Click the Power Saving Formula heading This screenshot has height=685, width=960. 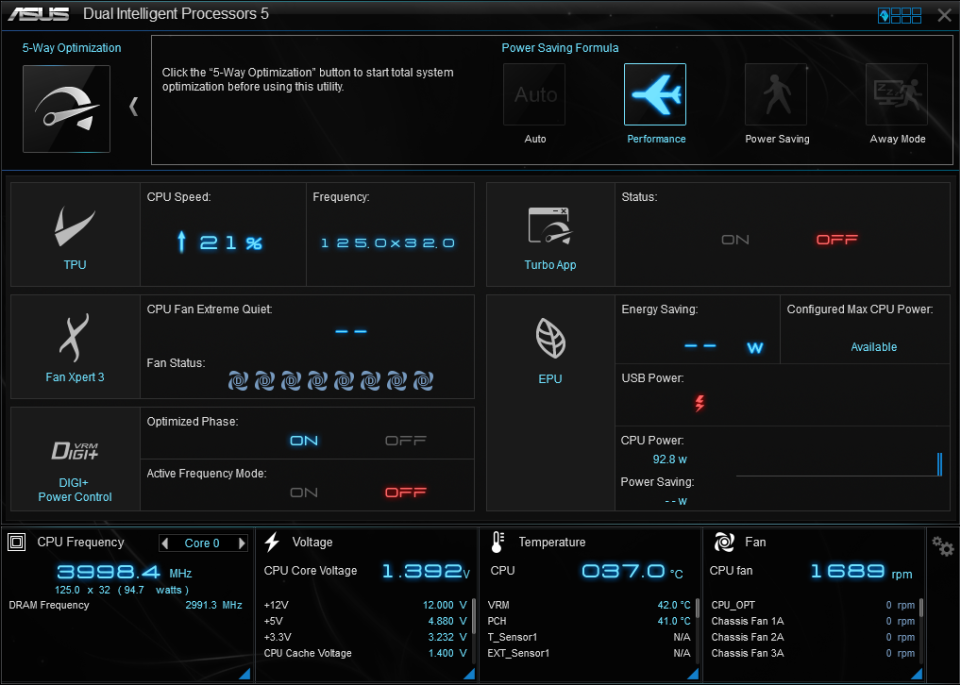(560, 48)
